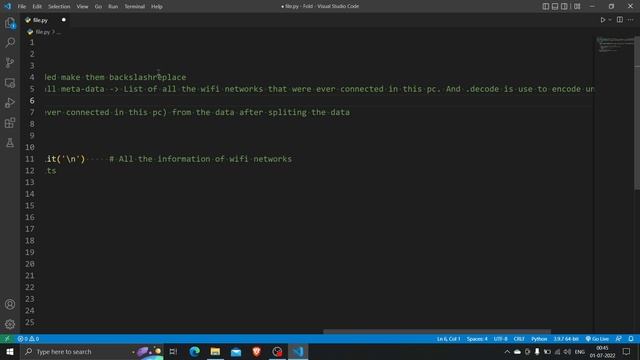
Task: Expand the breadcrumb ellipsis symbol
Action: (x=58, y=32)
